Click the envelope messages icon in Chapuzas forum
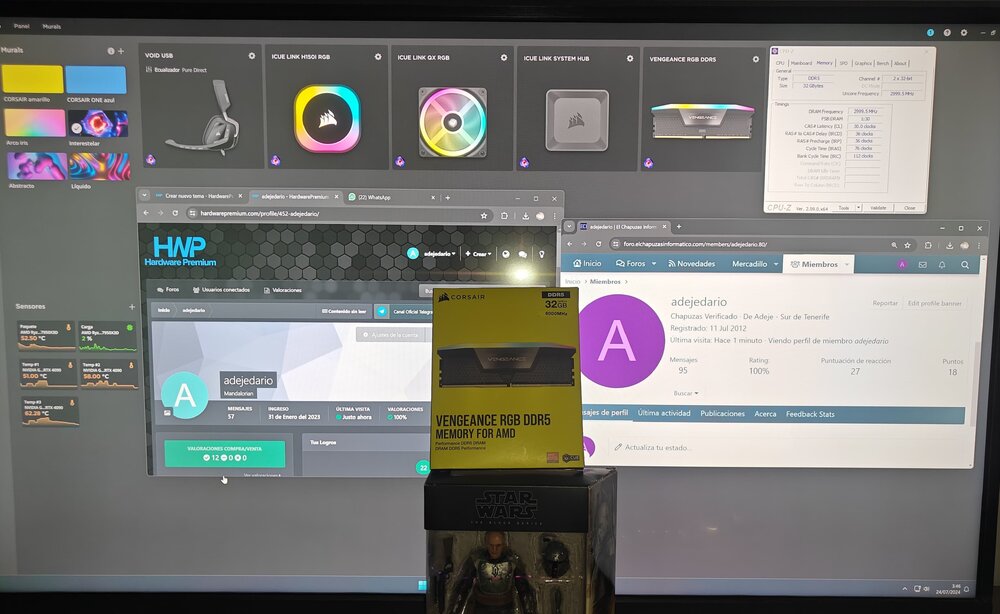This screenshot has height=614, width=1000. coord(922,265)
